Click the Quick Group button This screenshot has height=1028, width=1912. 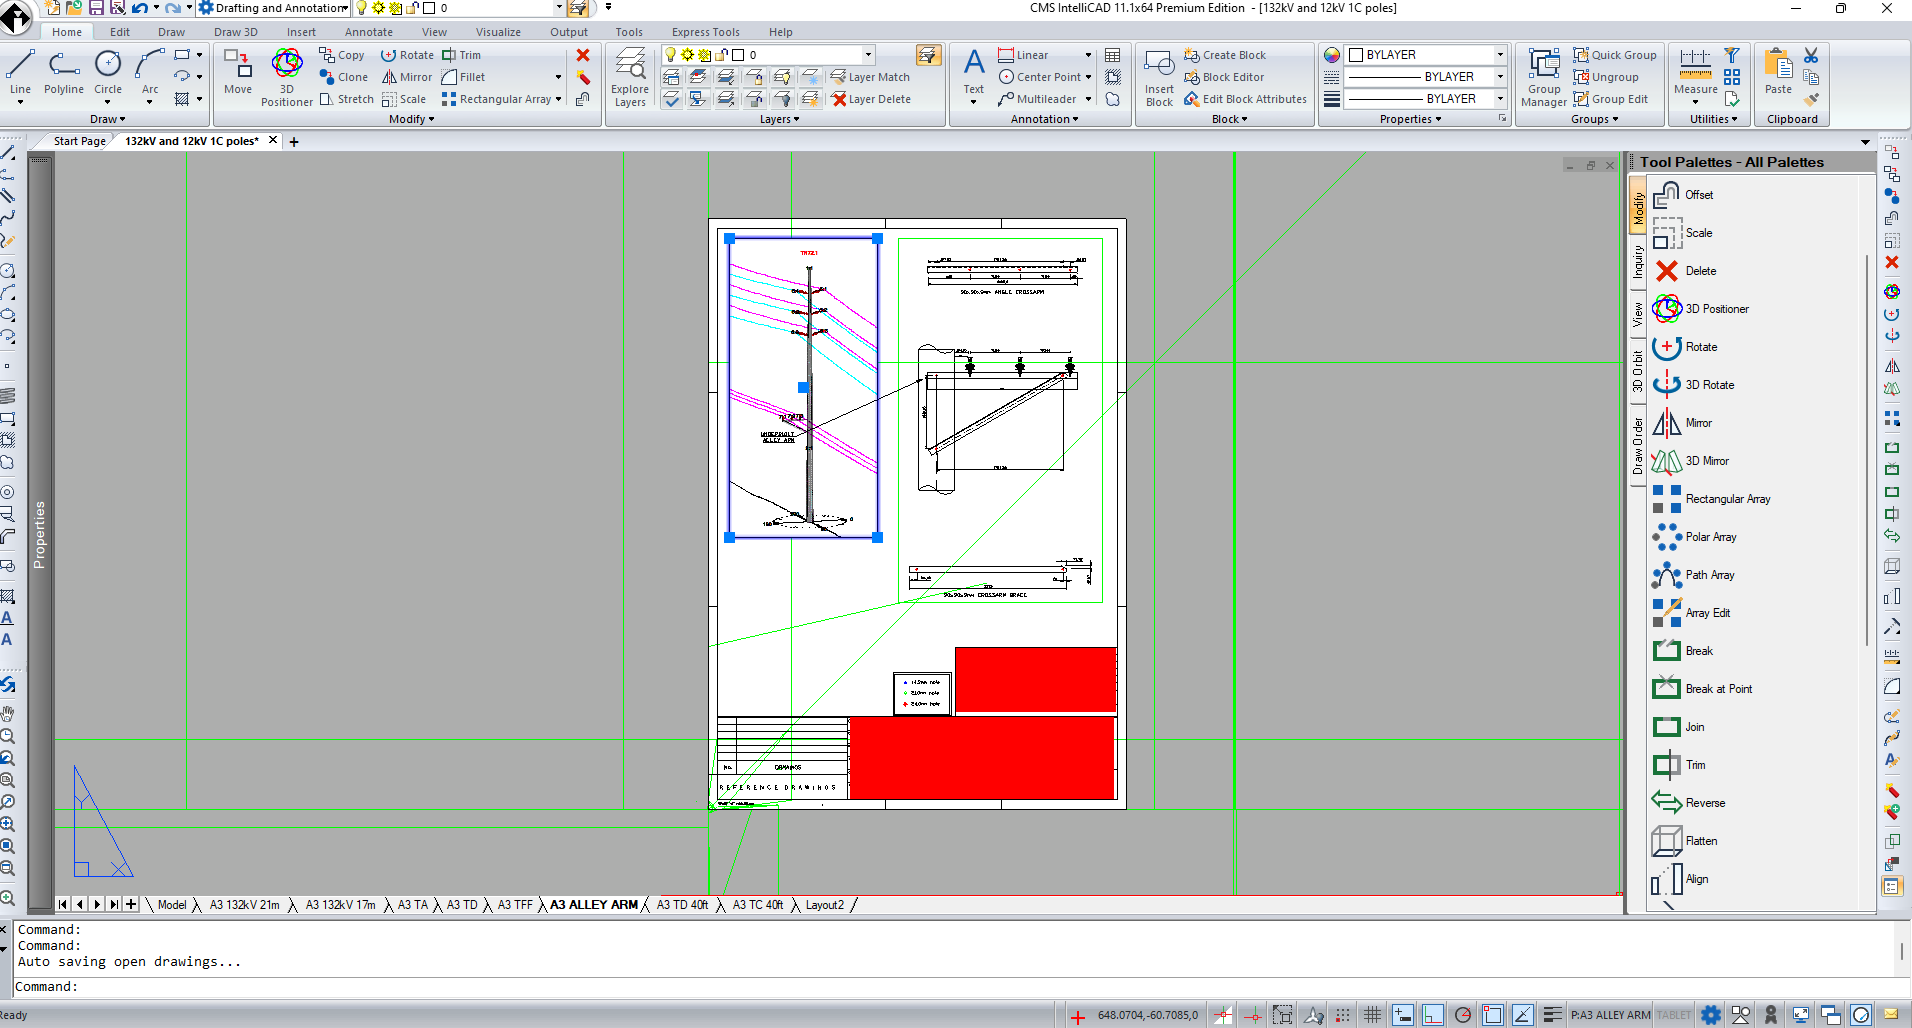coord(1615,55)
